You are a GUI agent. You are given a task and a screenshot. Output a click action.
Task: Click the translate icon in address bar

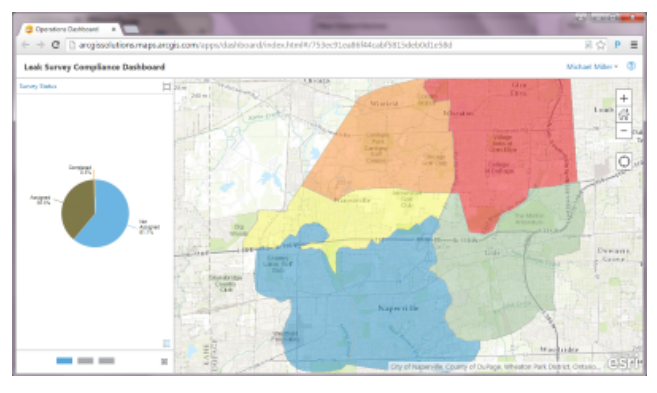click(588, 45)
